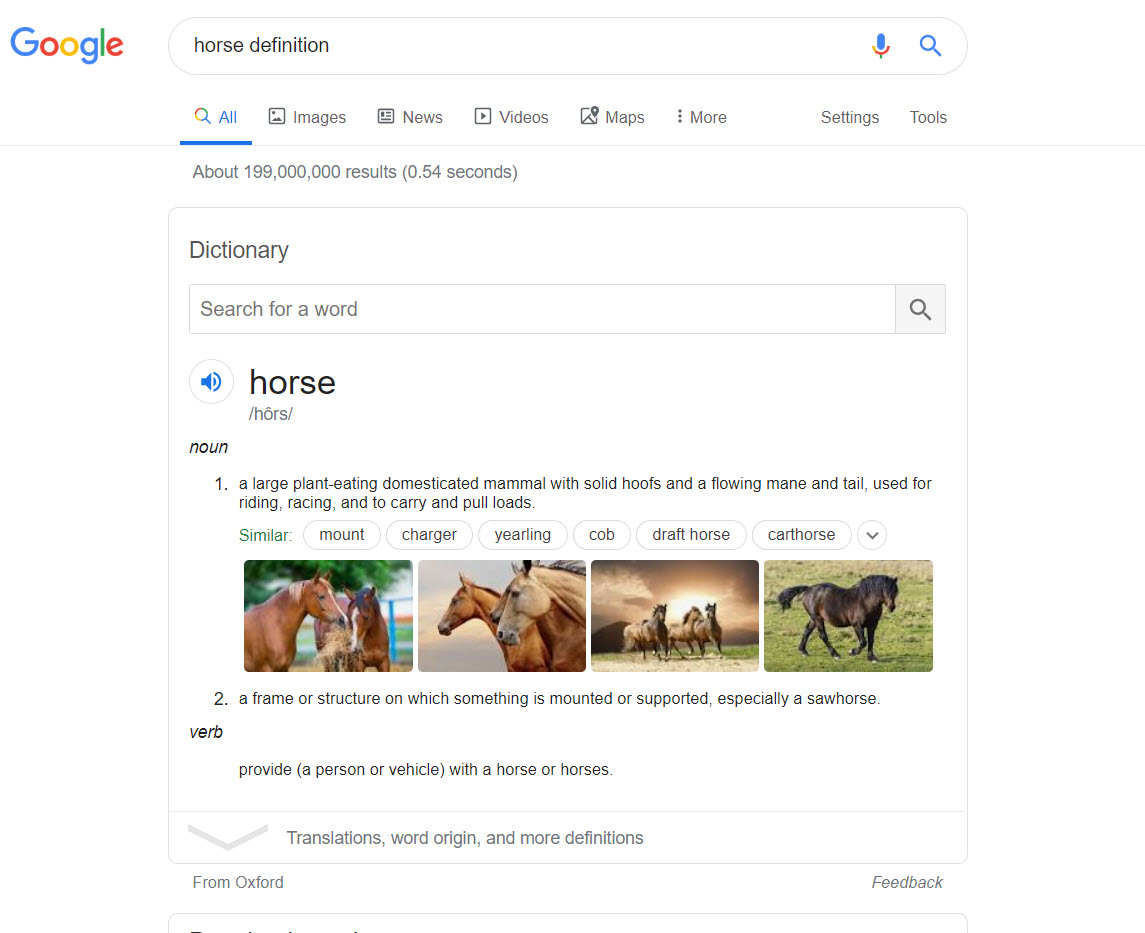Image resolution: width=1145 pixels, height=933 pixels.
Task: Click the blue search magnifier icon
Action: pos(930,46)
